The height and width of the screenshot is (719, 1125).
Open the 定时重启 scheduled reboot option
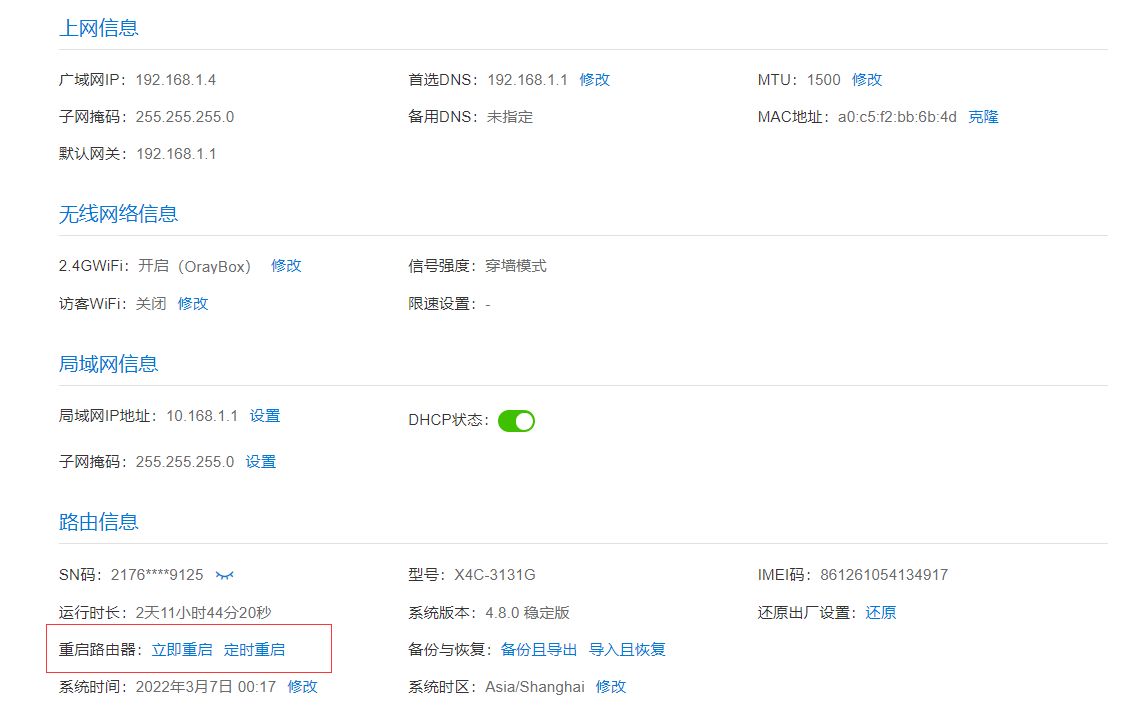coord(254,650)
